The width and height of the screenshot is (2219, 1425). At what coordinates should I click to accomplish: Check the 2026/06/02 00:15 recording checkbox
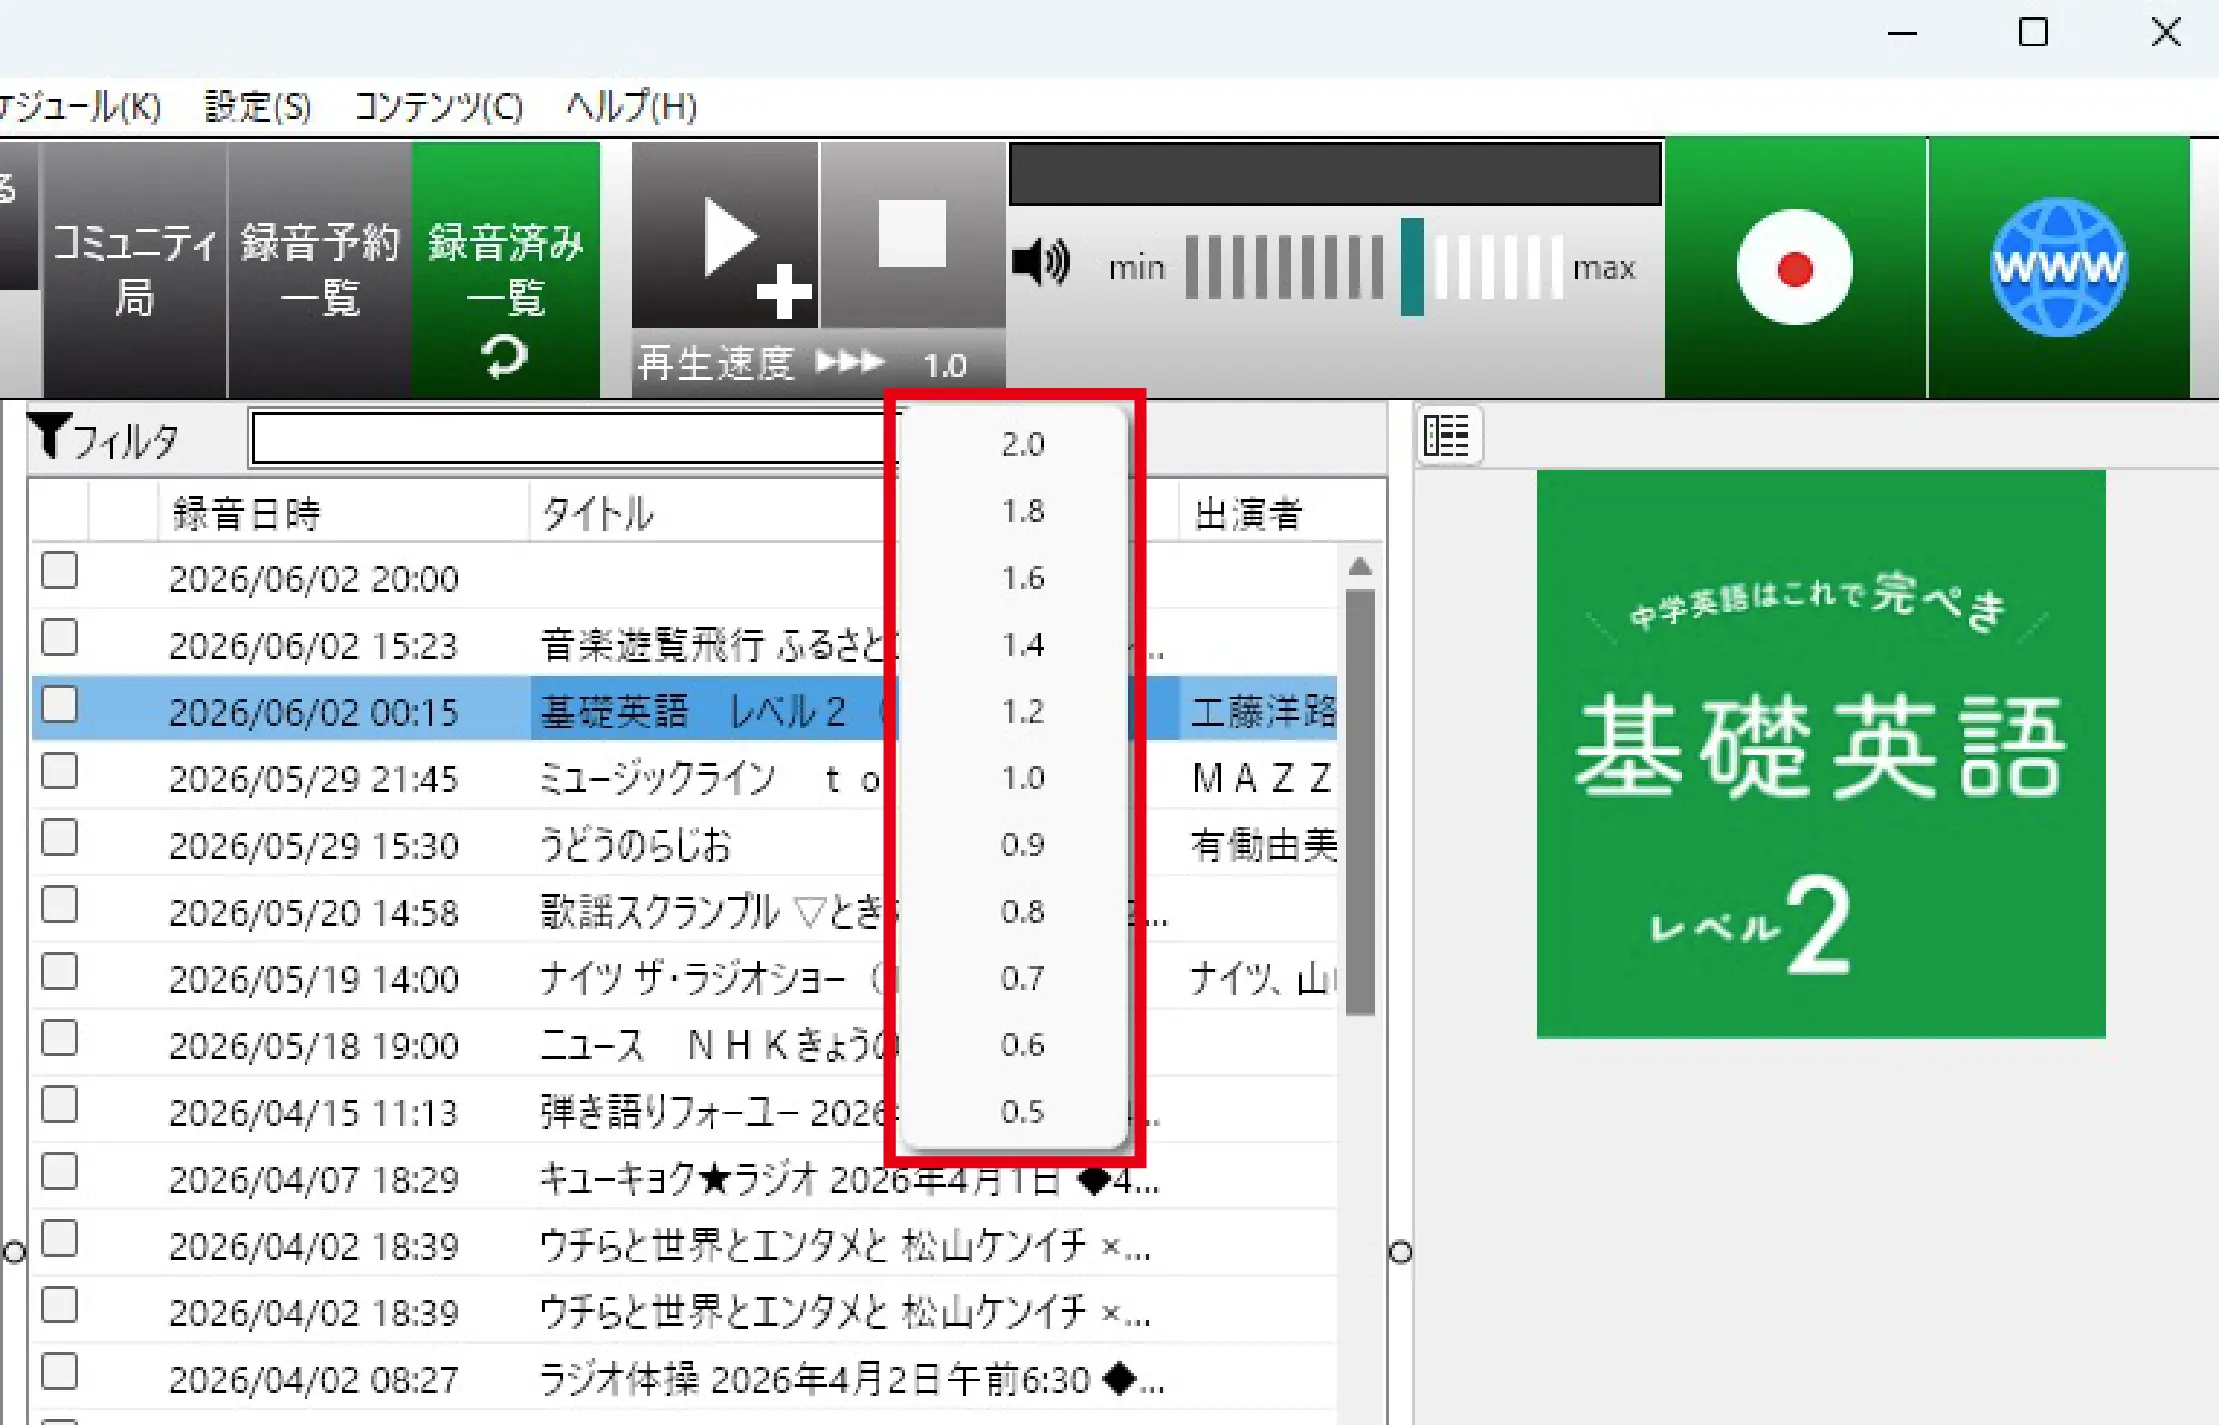(x=60, y=704)
